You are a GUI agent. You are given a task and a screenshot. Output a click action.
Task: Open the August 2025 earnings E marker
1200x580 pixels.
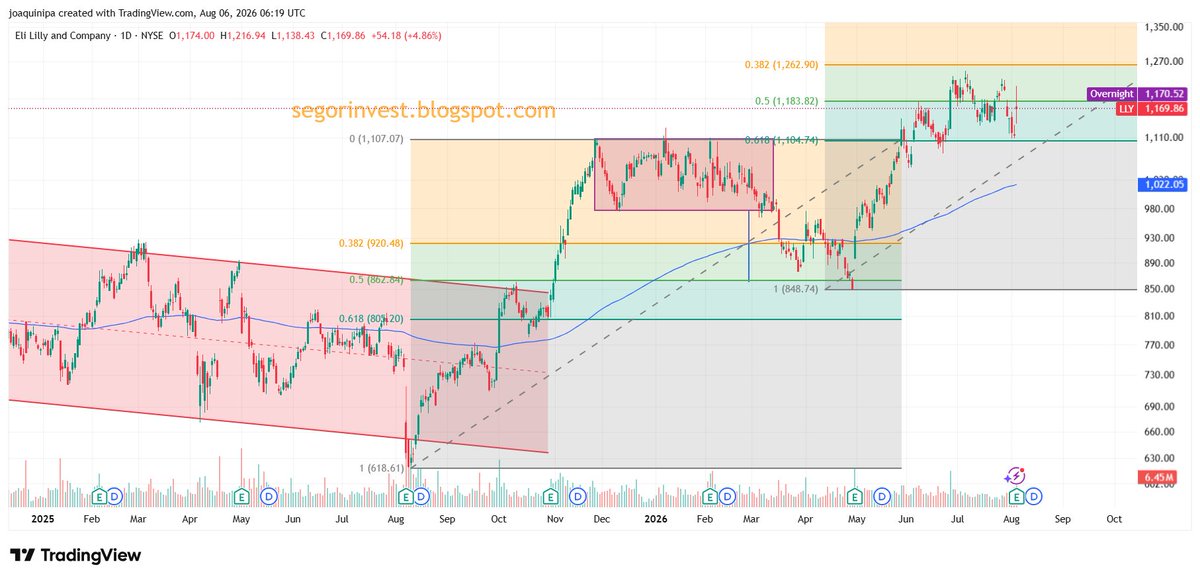[406, 496]
